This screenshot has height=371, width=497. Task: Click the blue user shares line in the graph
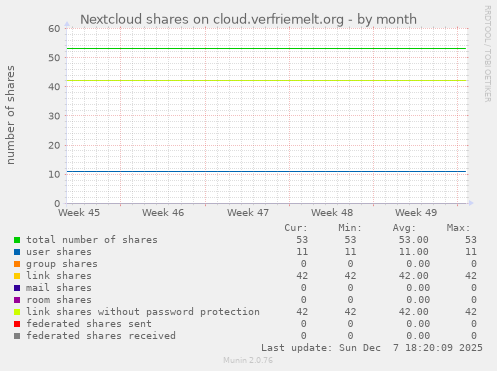(266, 171)
